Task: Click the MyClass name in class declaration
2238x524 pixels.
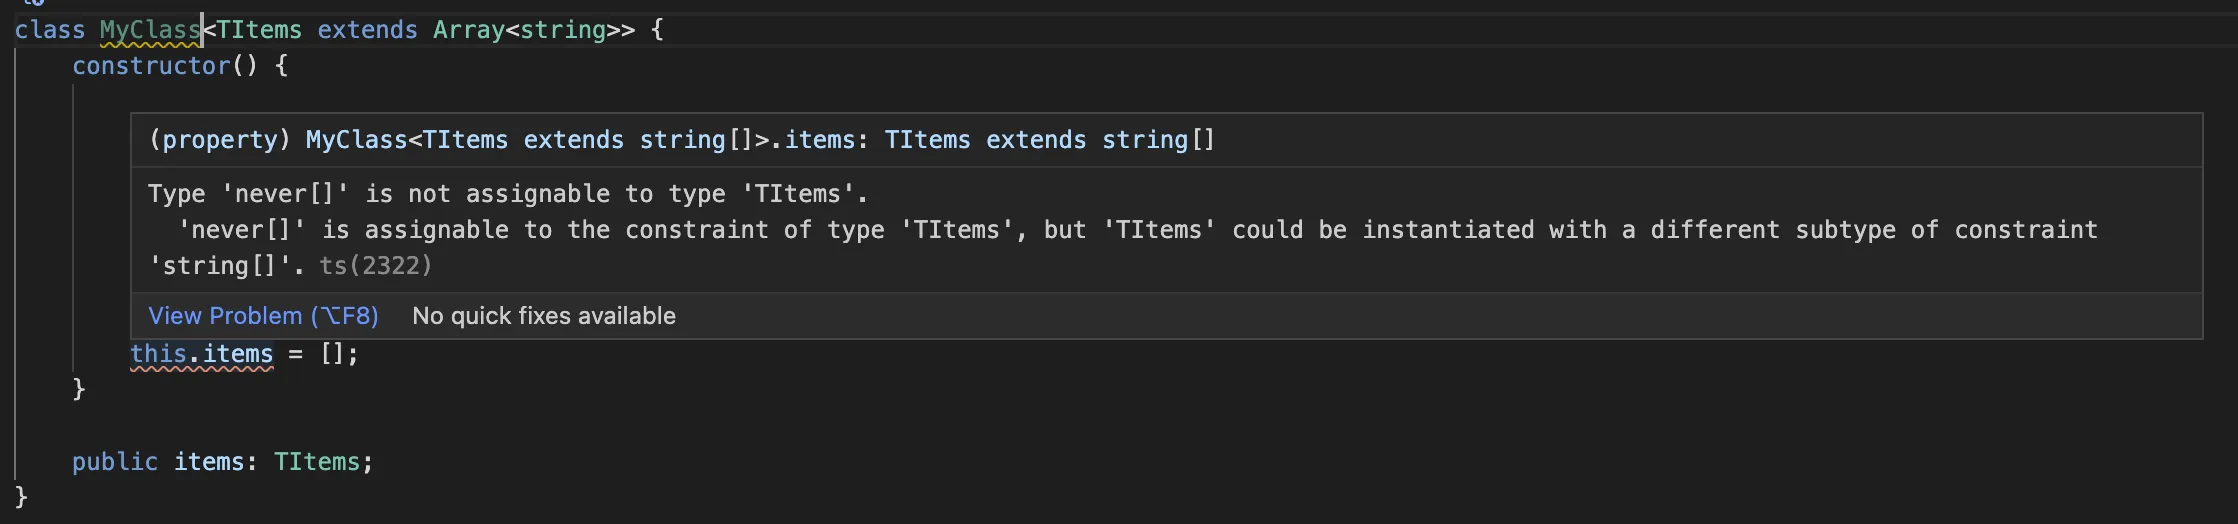Action: tap(149, 30)
